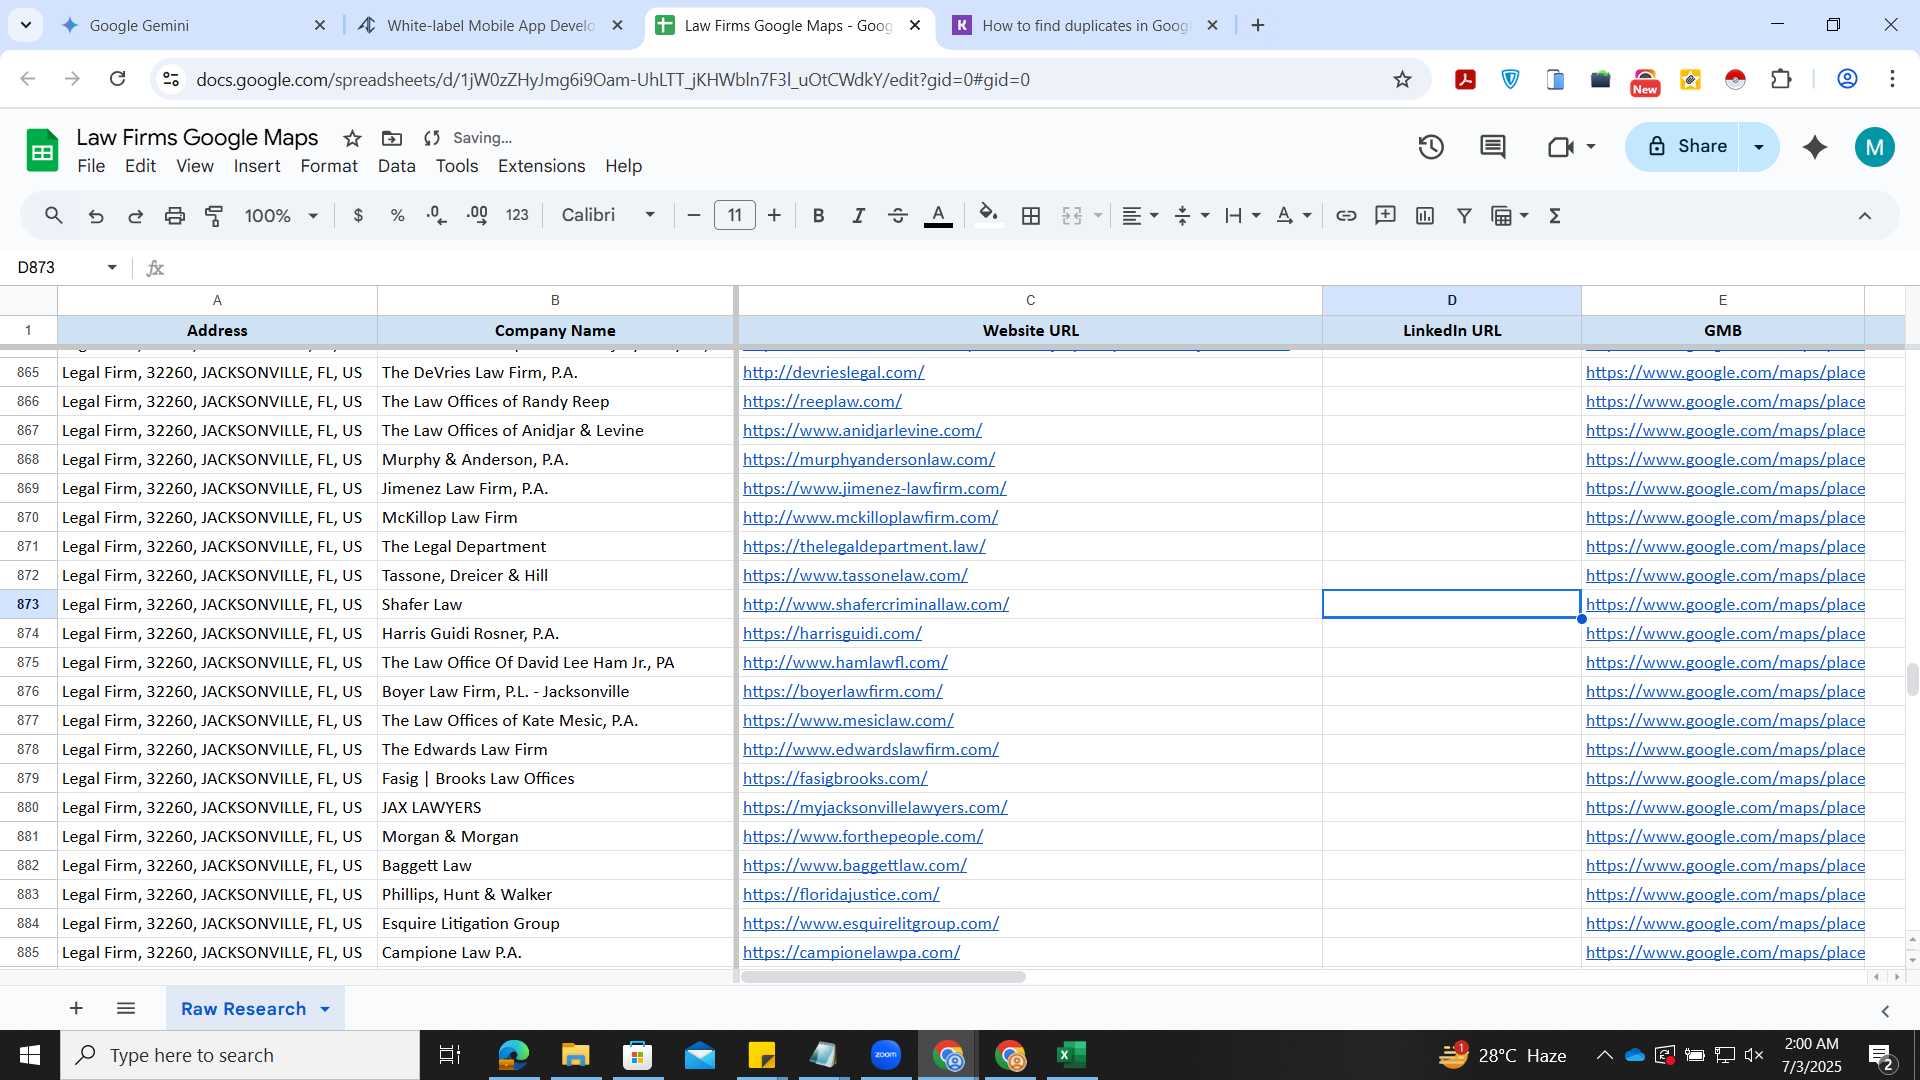Activate the Paint format roller
Image resolution: width=1920 pixels, height=1080 pixels.
click(x=214, y=215)
